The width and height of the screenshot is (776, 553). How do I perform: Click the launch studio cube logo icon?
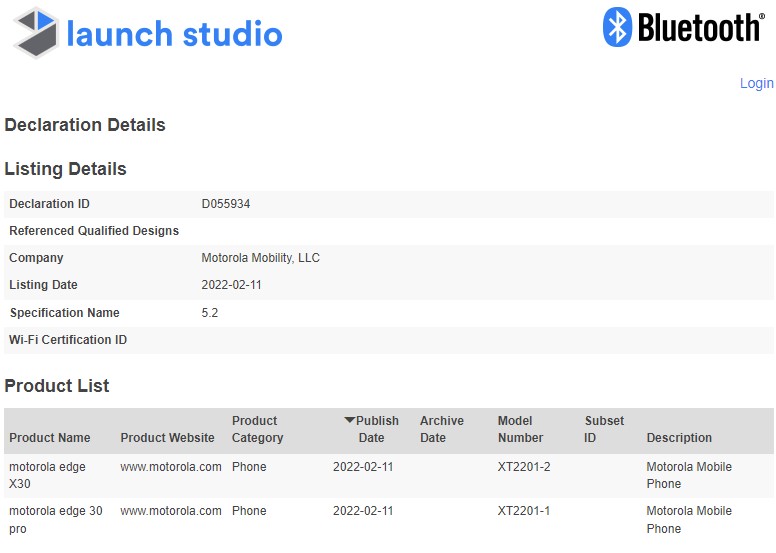coord(36,33)
